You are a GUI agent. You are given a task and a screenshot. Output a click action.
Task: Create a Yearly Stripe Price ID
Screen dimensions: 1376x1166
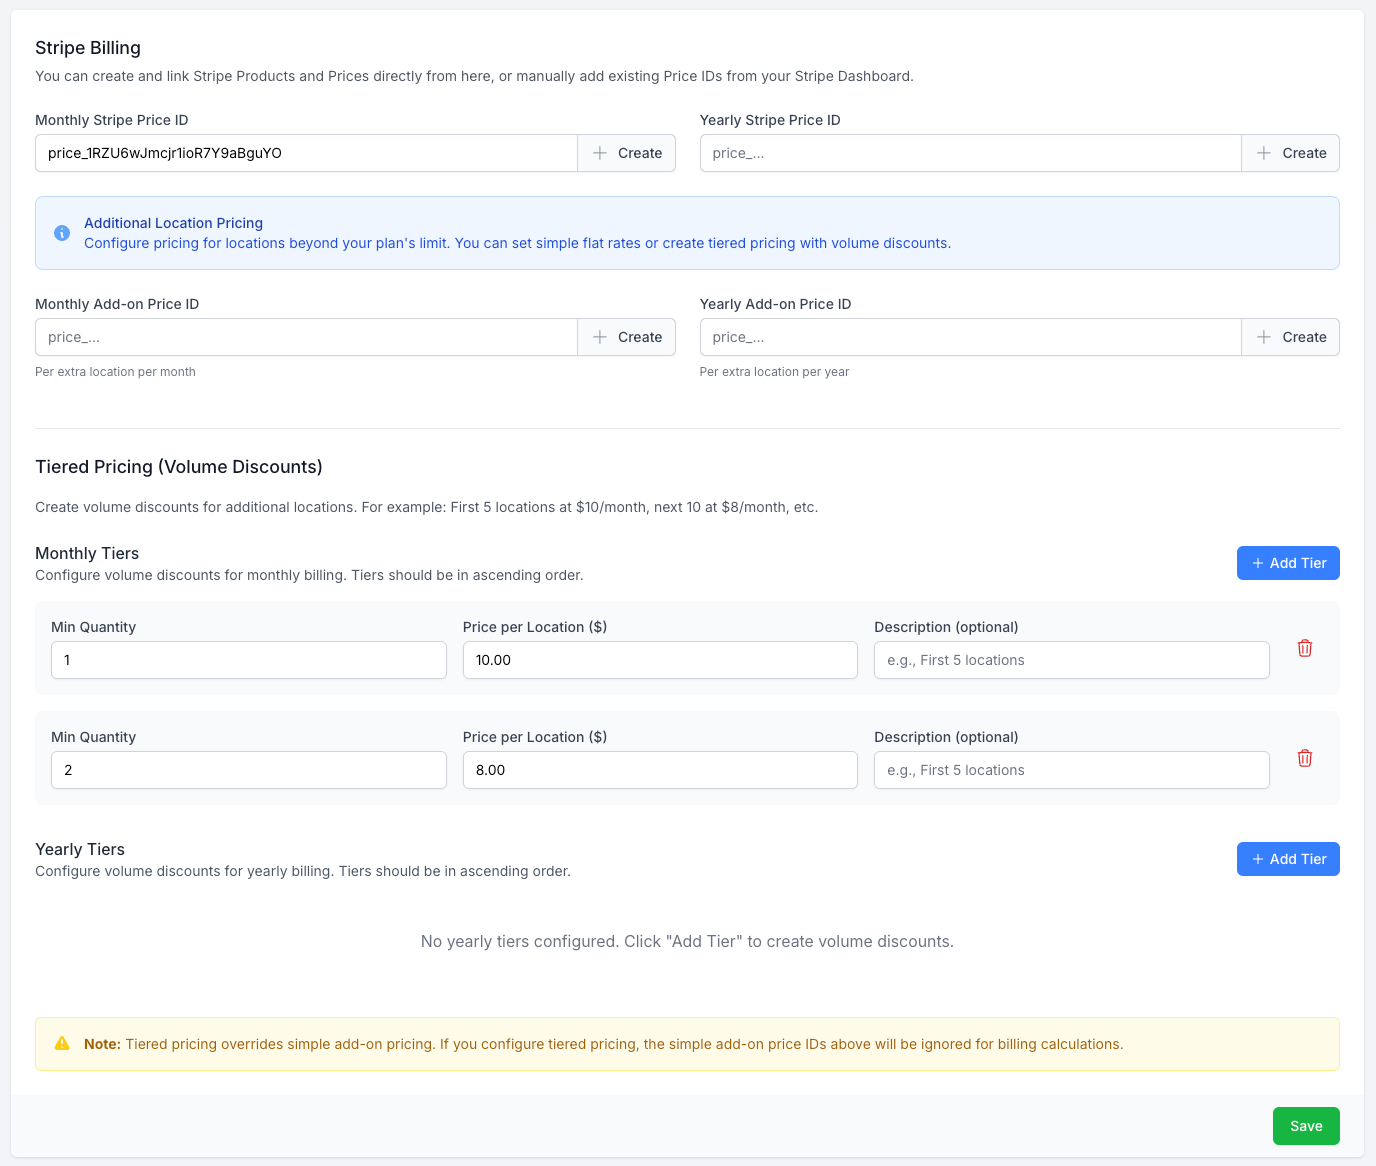coord(1290,153)
